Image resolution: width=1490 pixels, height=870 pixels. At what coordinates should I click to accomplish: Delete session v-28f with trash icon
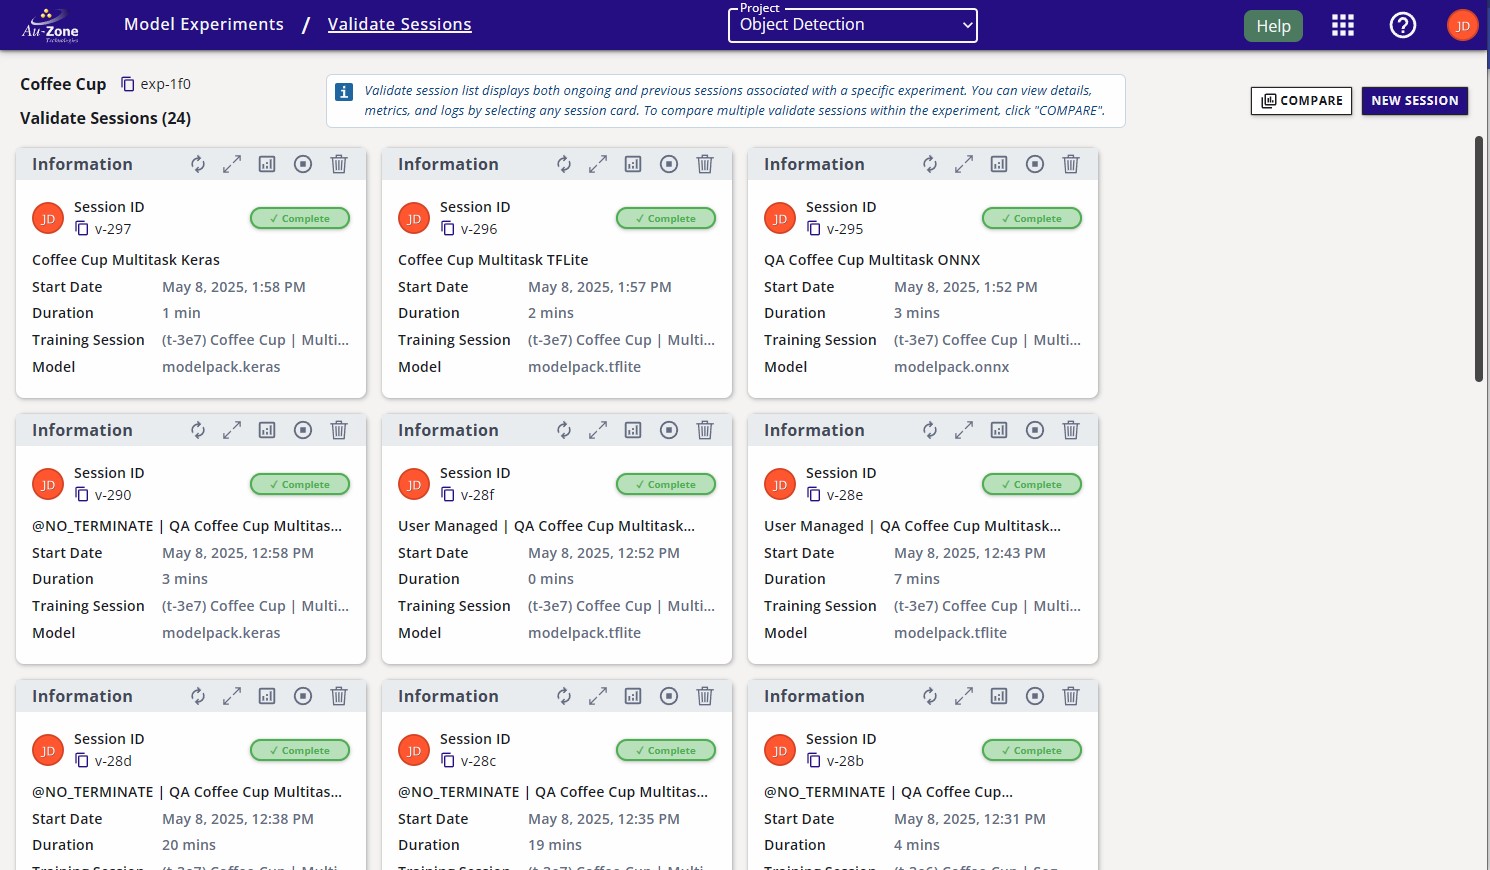[705, 430]
